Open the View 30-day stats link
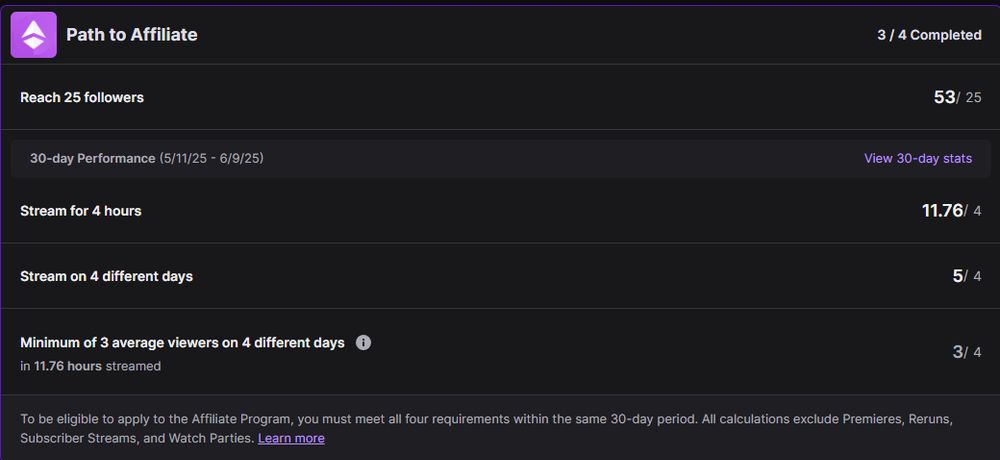The image size is (1000, 460). coord(917,158)
